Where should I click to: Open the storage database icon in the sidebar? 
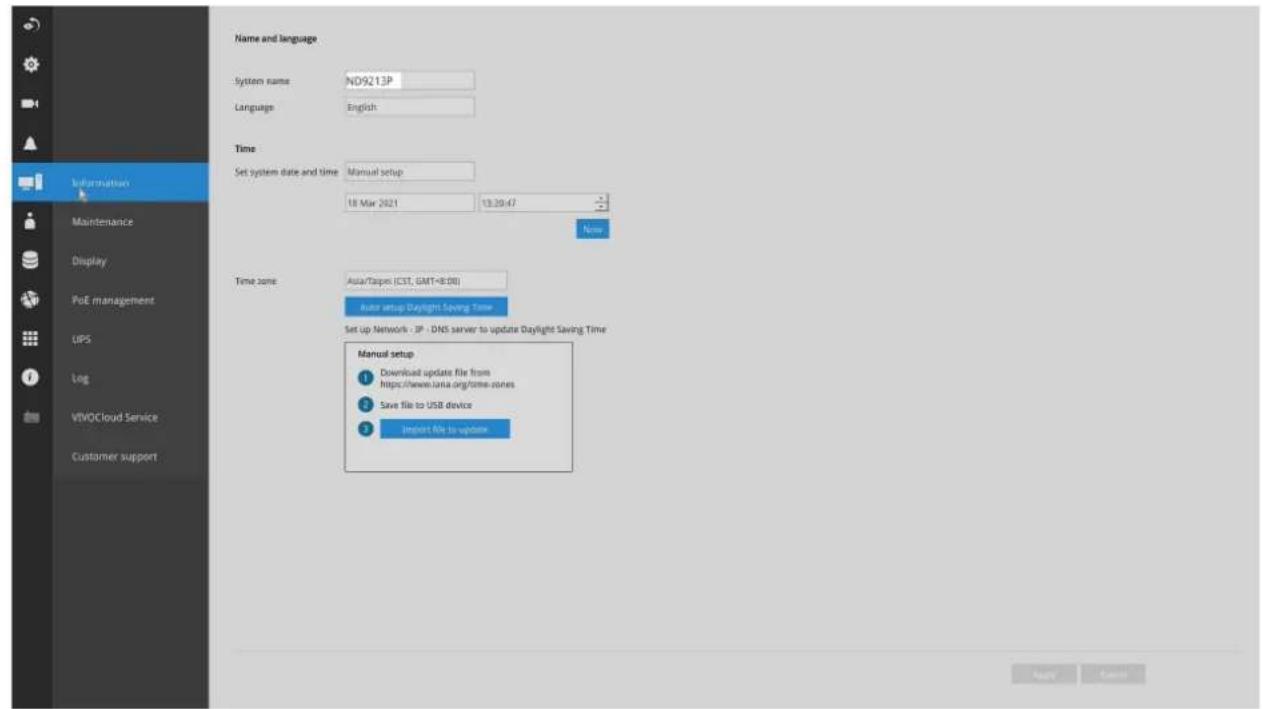pyautogui.click(x=31, y=261)
